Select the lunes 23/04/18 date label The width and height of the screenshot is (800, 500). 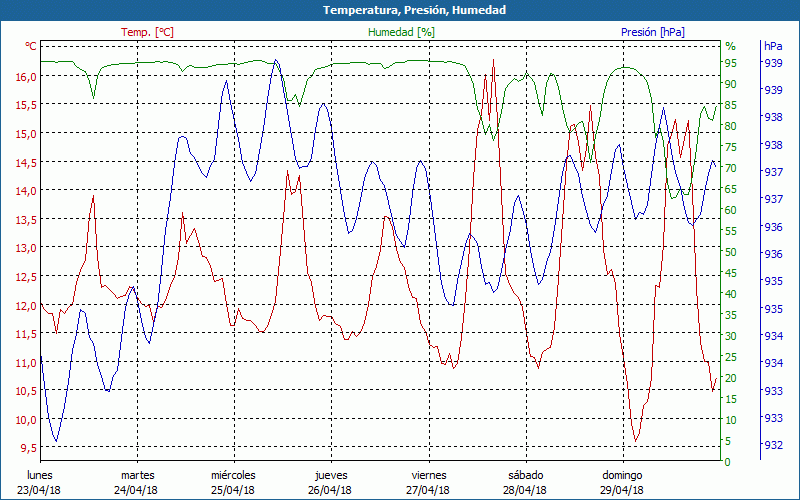click(40, 482)
